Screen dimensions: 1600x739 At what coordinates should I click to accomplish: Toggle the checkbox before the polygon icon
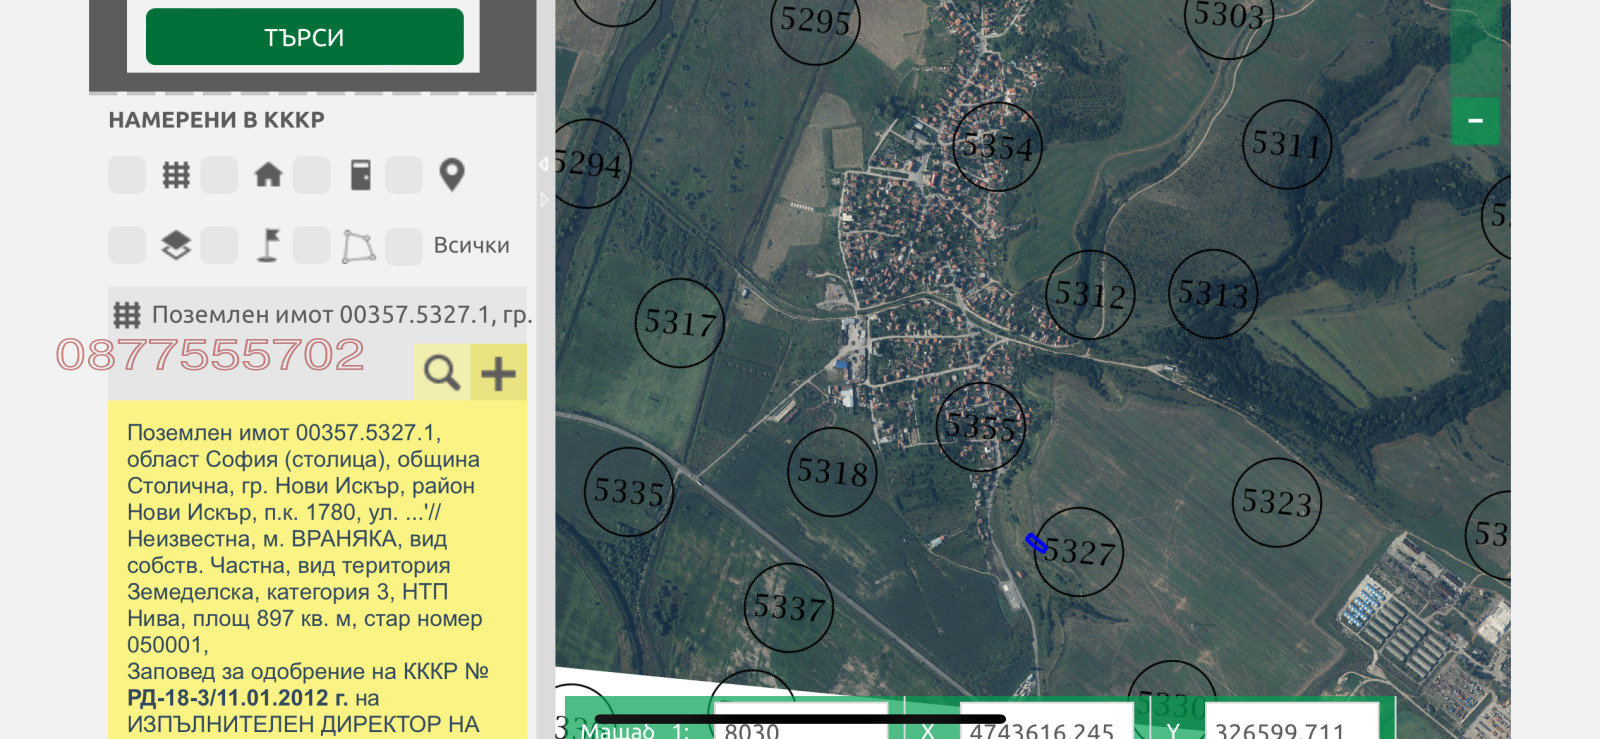pos(311,246)
